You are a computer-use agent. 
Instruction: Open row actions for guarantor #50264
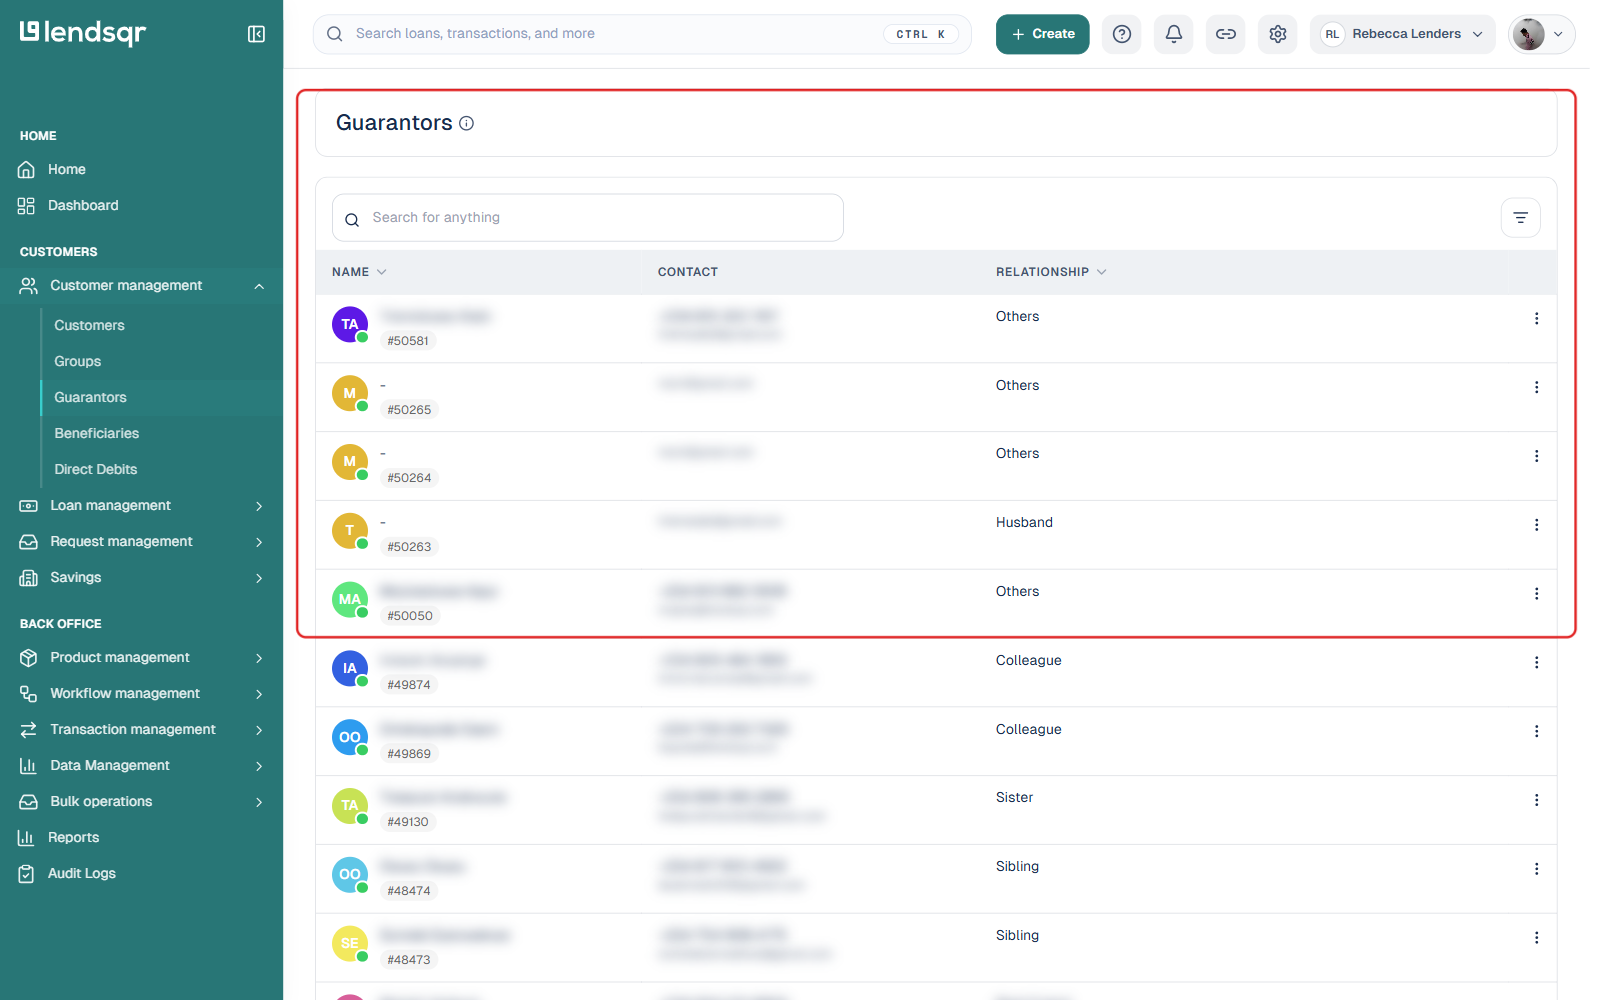(x=1536, y=456)
